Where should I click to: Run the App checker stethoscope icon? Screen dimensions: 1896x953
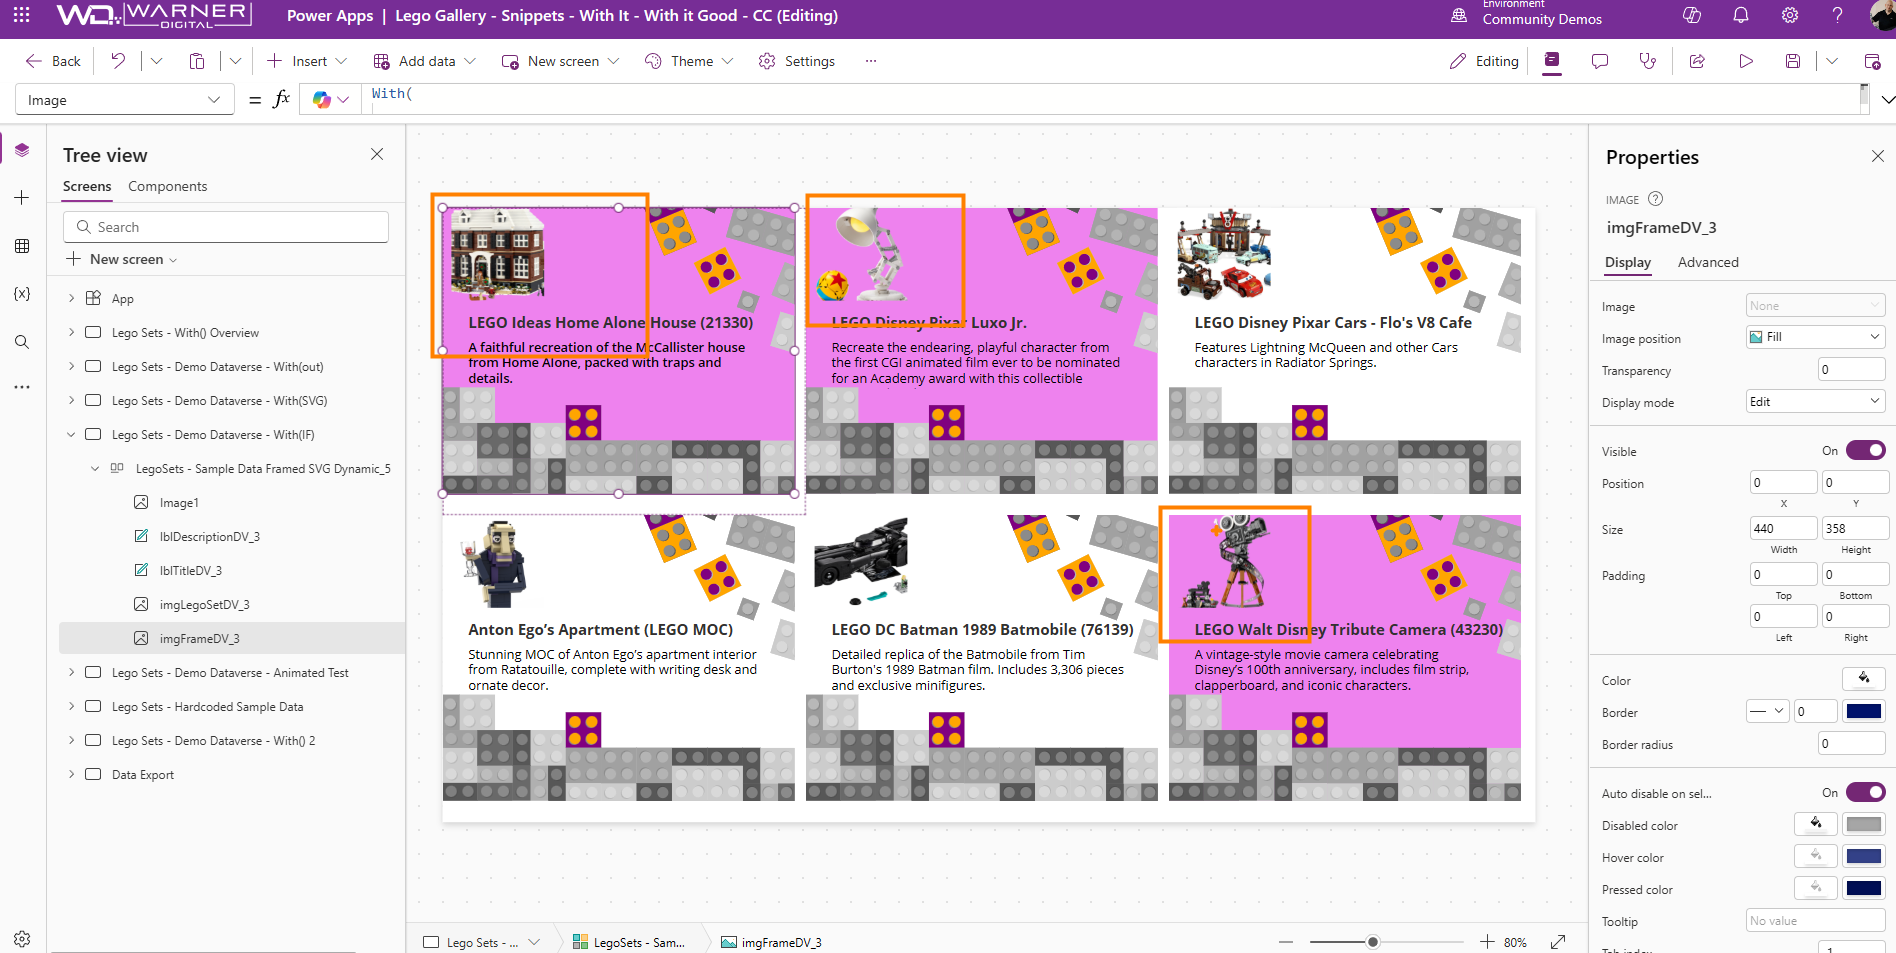coord(1648,61)
